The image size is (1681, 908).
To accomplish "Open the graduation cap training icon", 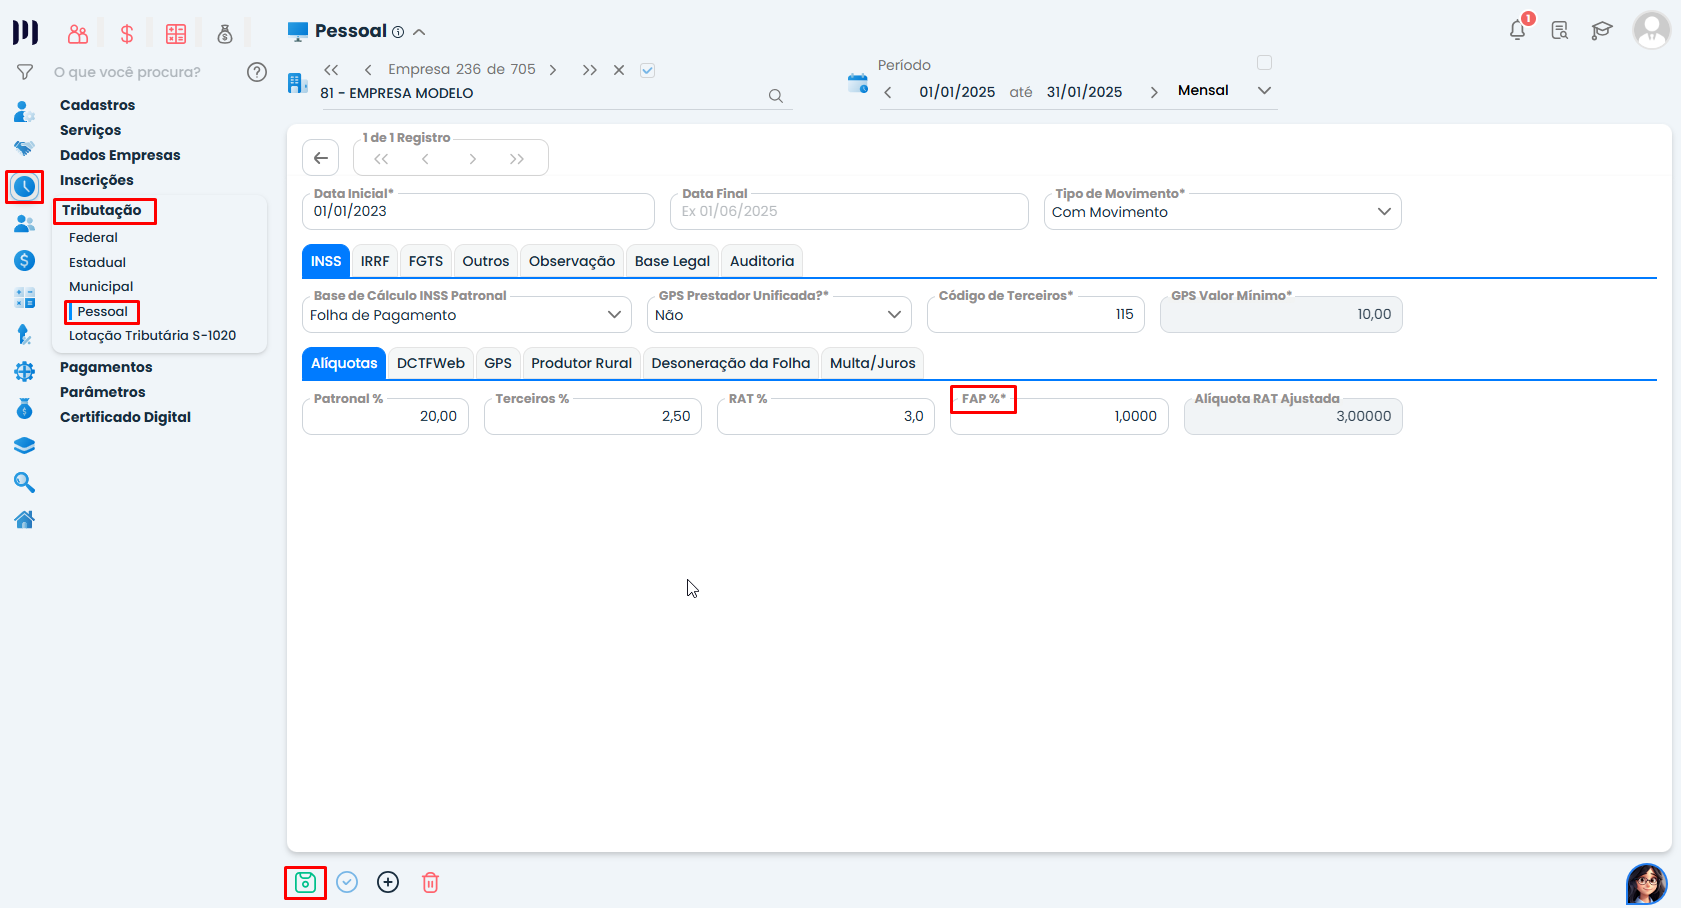I will click(x=1601, y=30).
